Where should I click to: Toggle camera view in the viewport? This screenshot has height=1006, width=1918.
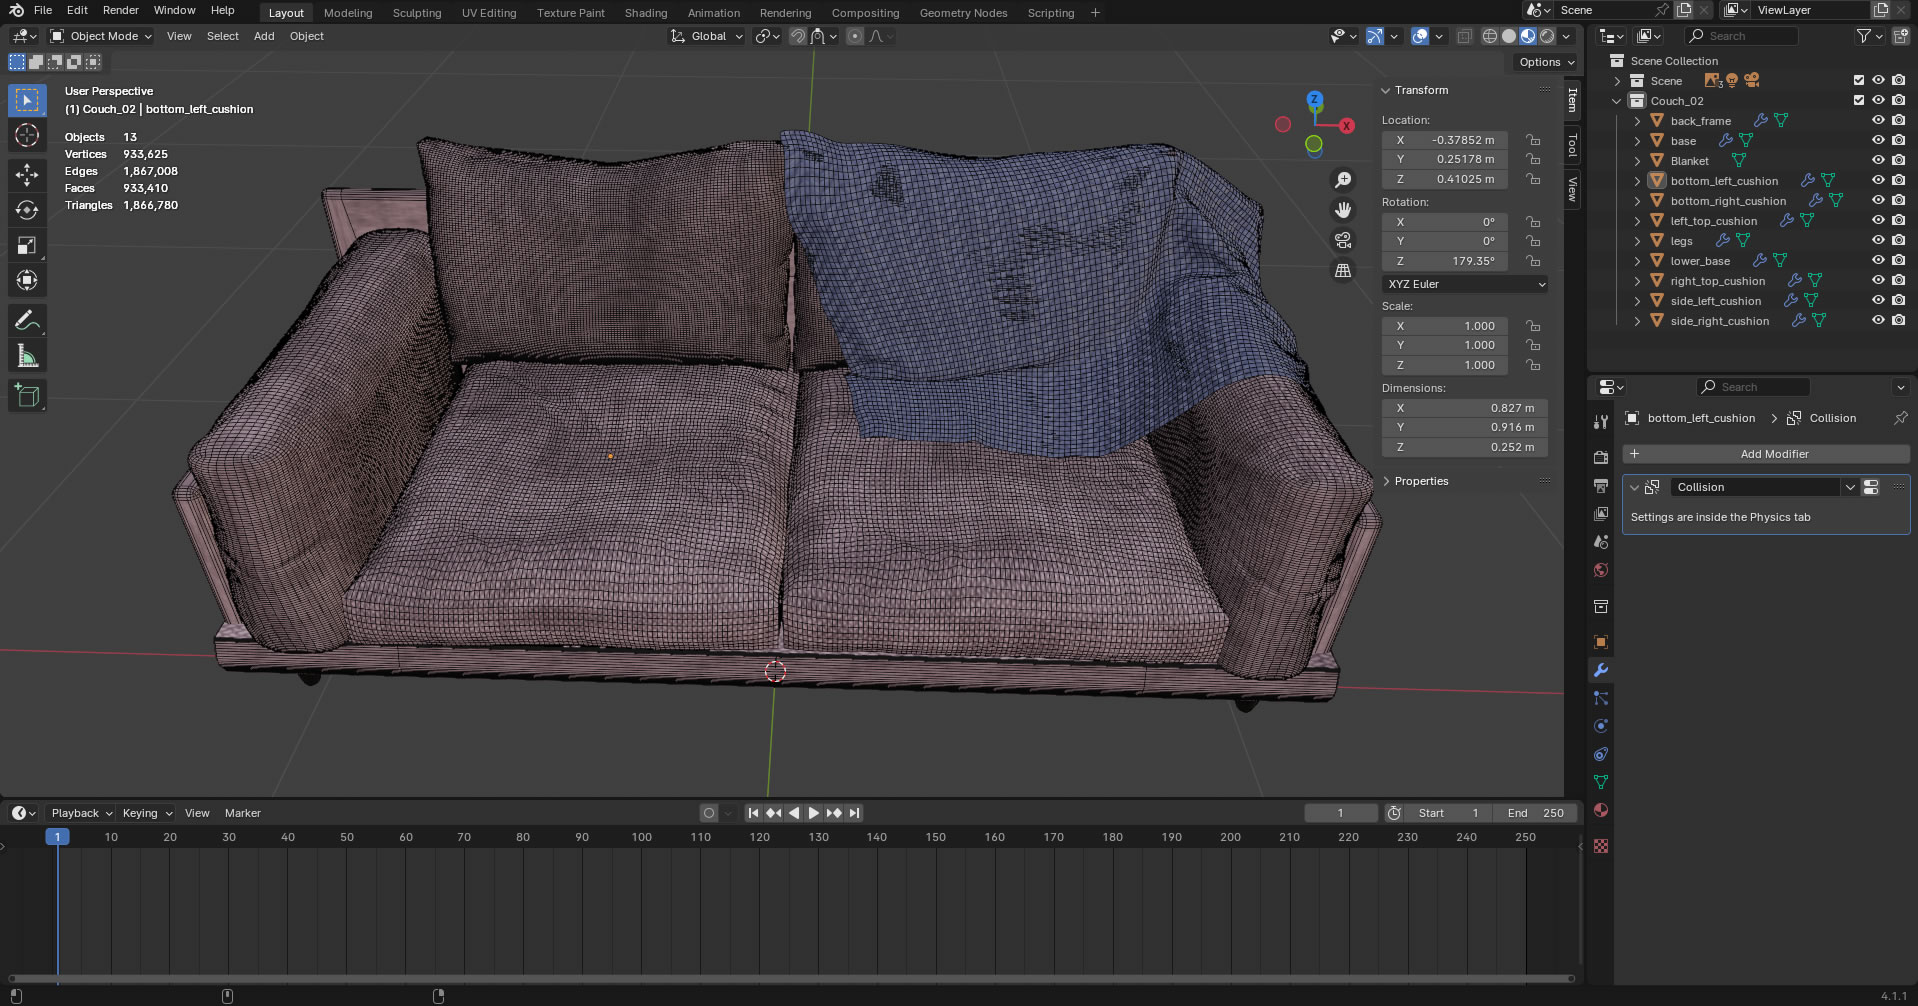(1343, 241)
